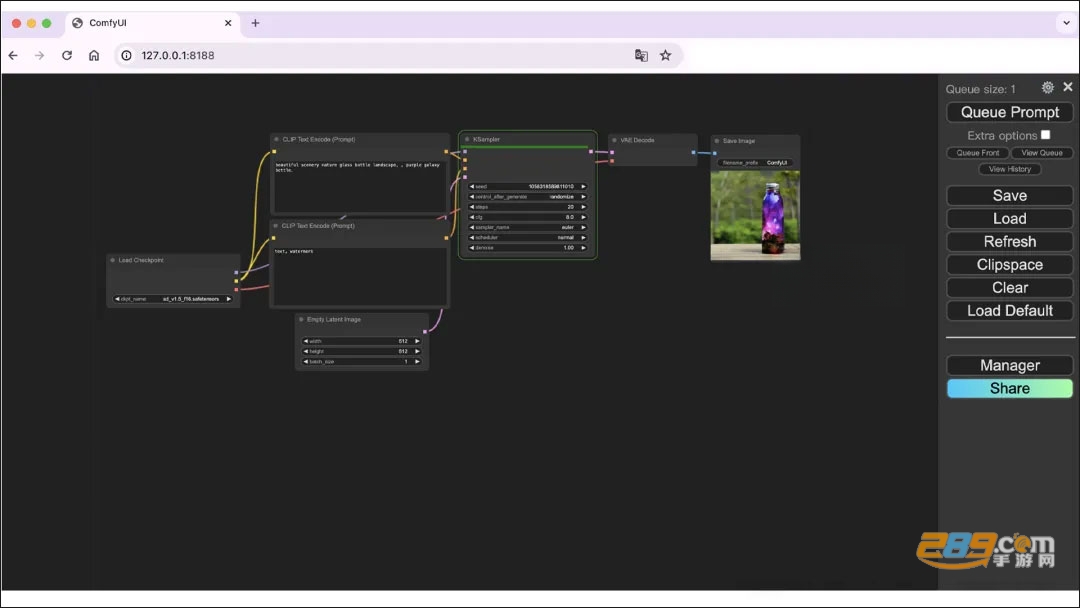The height and width of the screenshot is (608, 1080).
Task: Increase denoise with its right arrow
Action: (583, 247)
